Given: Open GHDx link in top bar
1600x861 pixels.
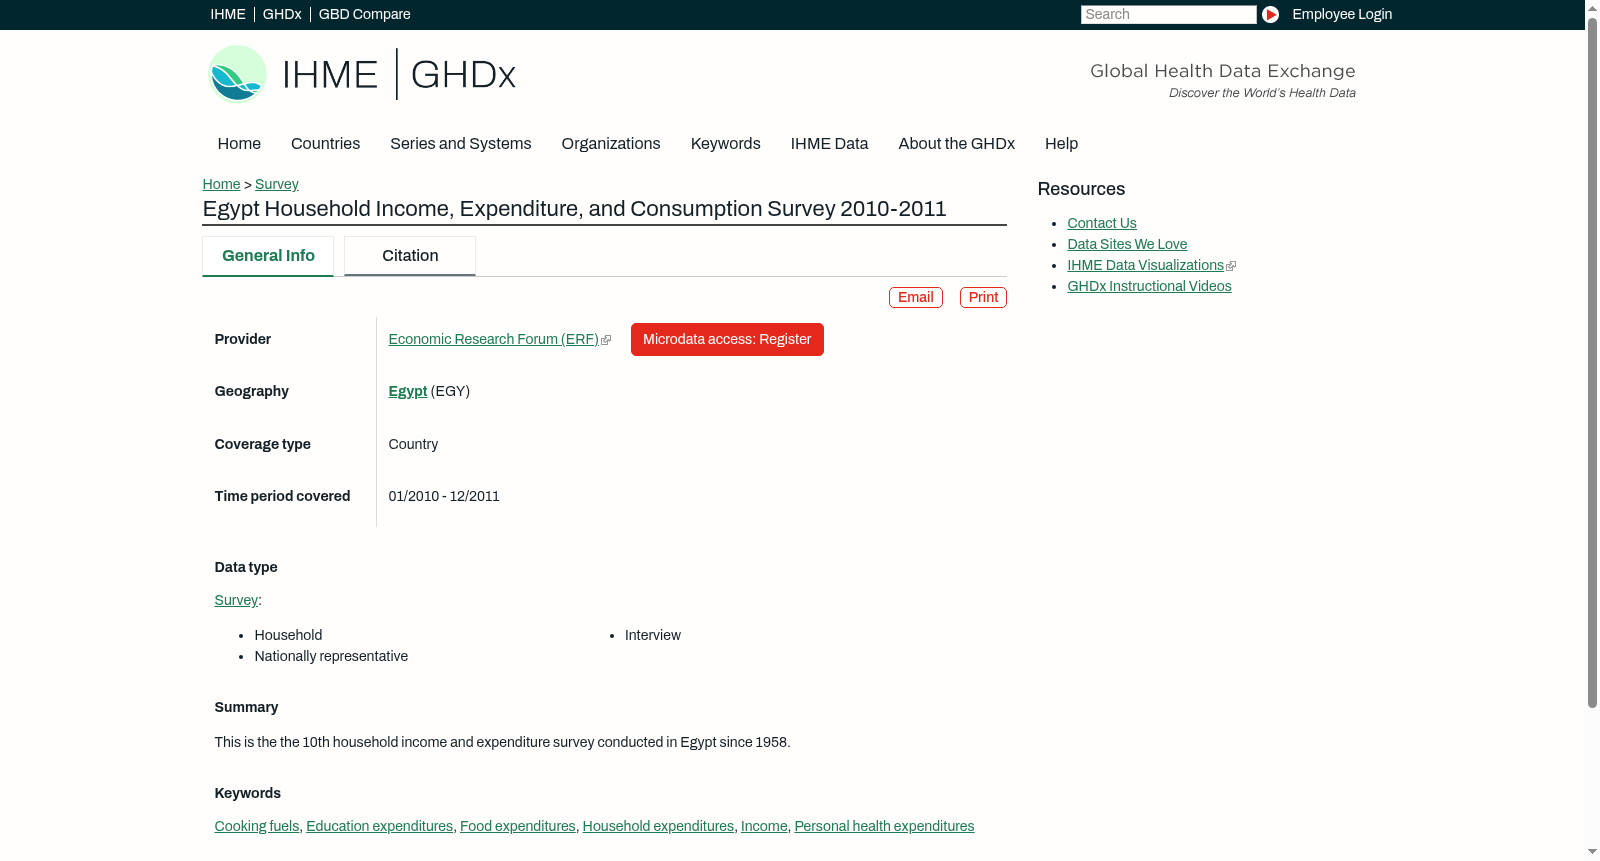Looking at the screenshot, I should coord(282,14).
